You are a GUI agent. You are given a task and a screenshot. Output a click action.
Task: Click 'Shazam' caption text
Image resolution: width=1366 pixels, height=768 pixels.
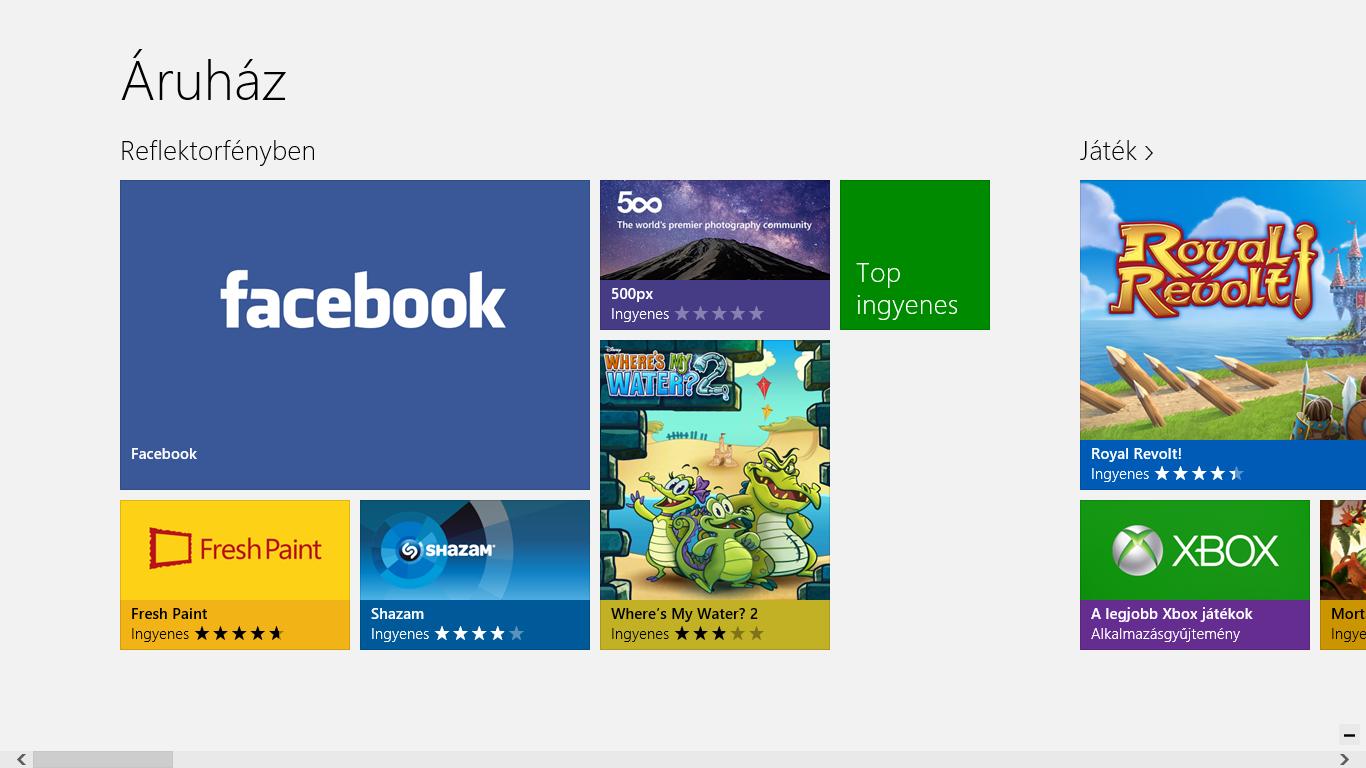click(x=397, y=614)
